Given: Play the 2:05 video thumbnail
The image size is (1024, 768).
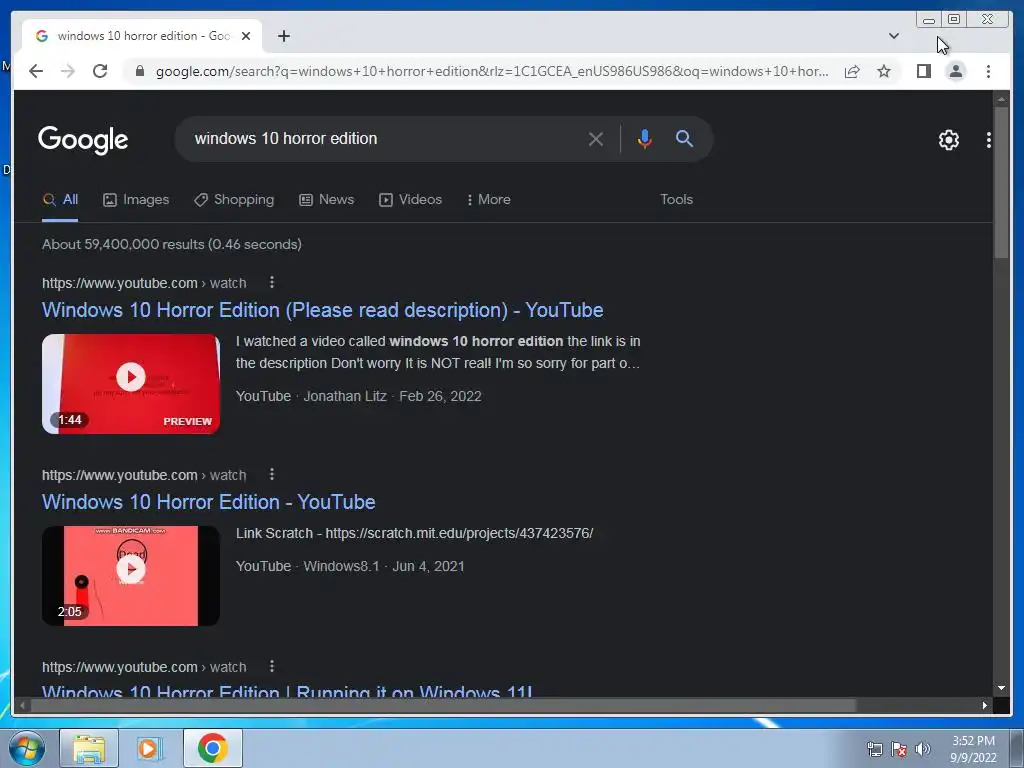Looking at the screenshot, I should [131, 576].
